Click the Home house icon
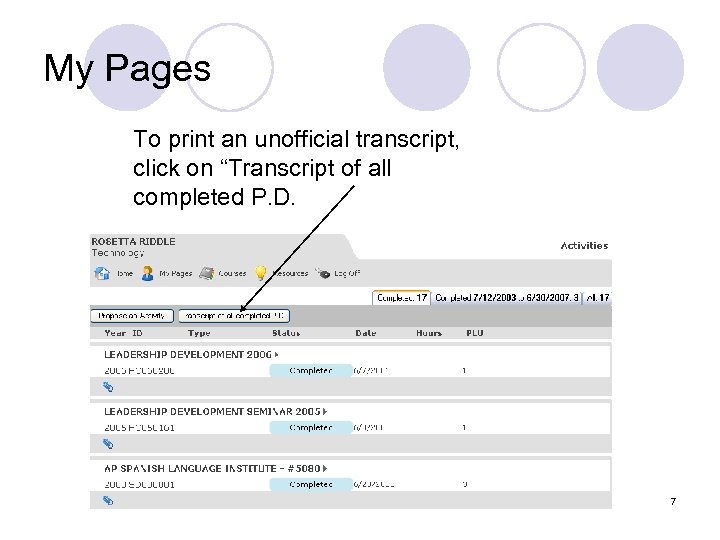 102,273
